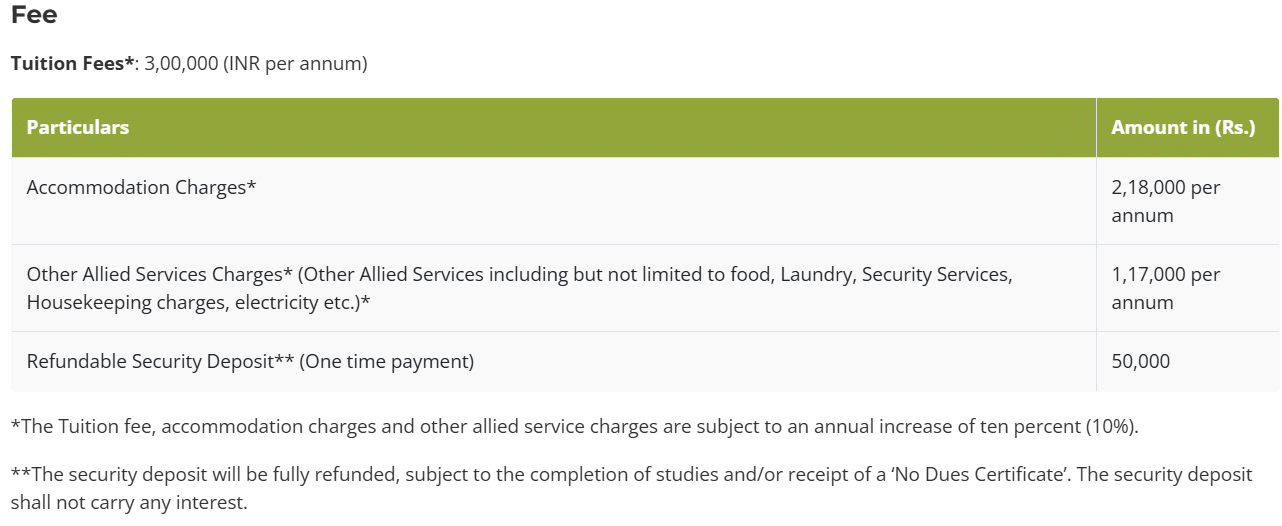The image size is (1282, 526).
Task: Click the bold Tuition Fees label
Action: 72,64
